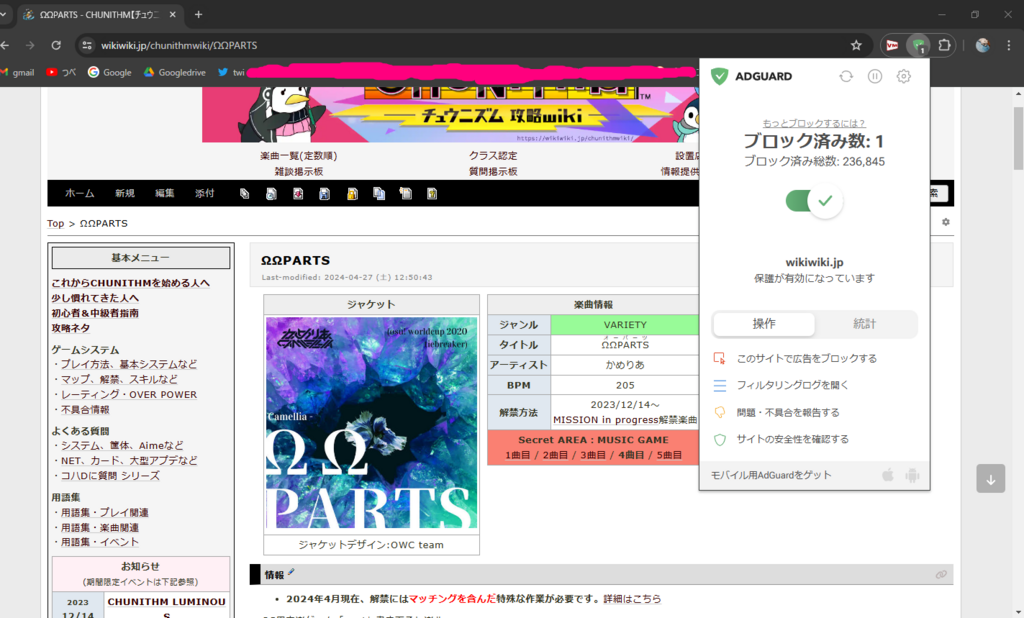Click the Apple icon for mobile AdGuard
This screenshot has width=1024, height=618.
click(888, 475)
